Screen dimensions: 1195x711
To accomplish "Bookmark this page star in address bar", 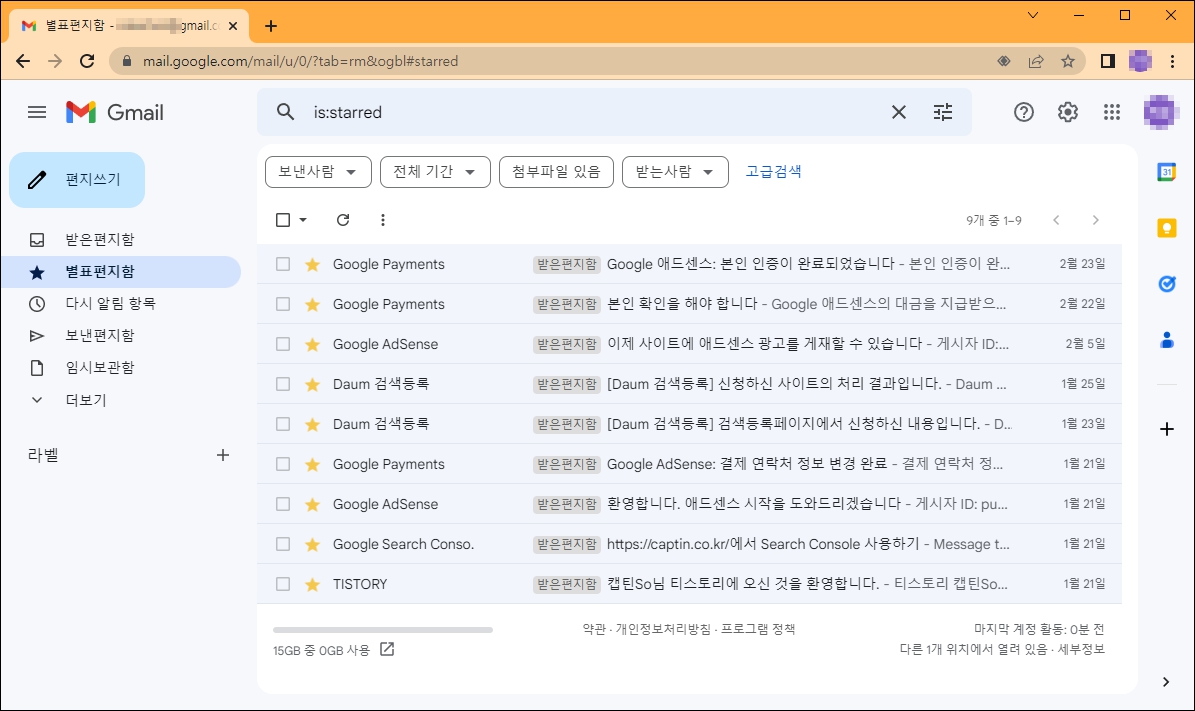I will (1068, 61).
